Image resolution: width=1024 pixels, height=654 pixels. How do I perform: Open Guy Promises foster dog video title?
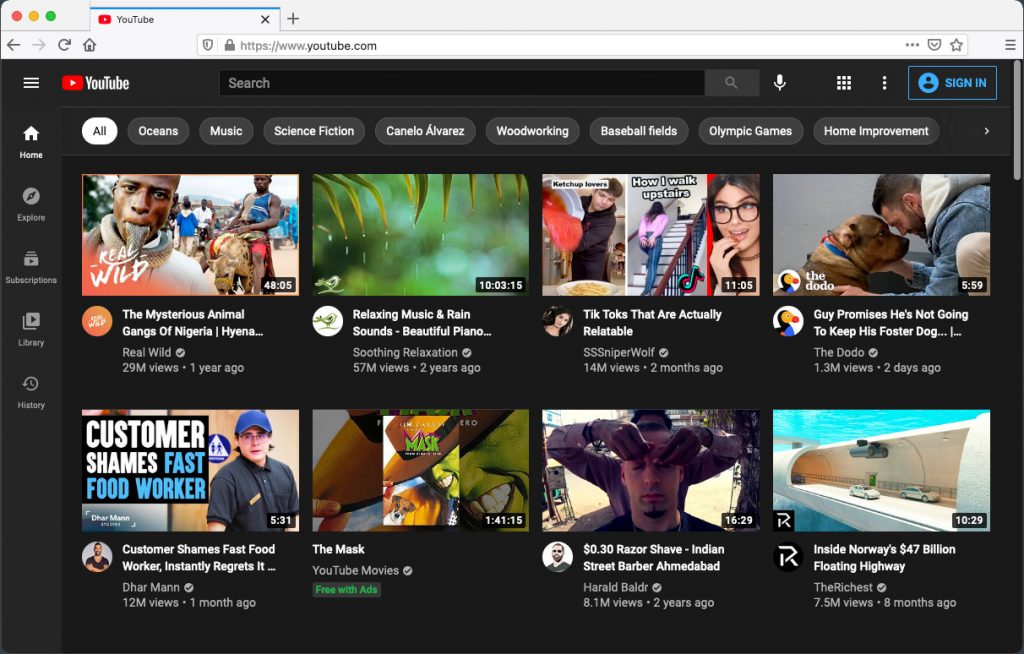pos(891,323)
